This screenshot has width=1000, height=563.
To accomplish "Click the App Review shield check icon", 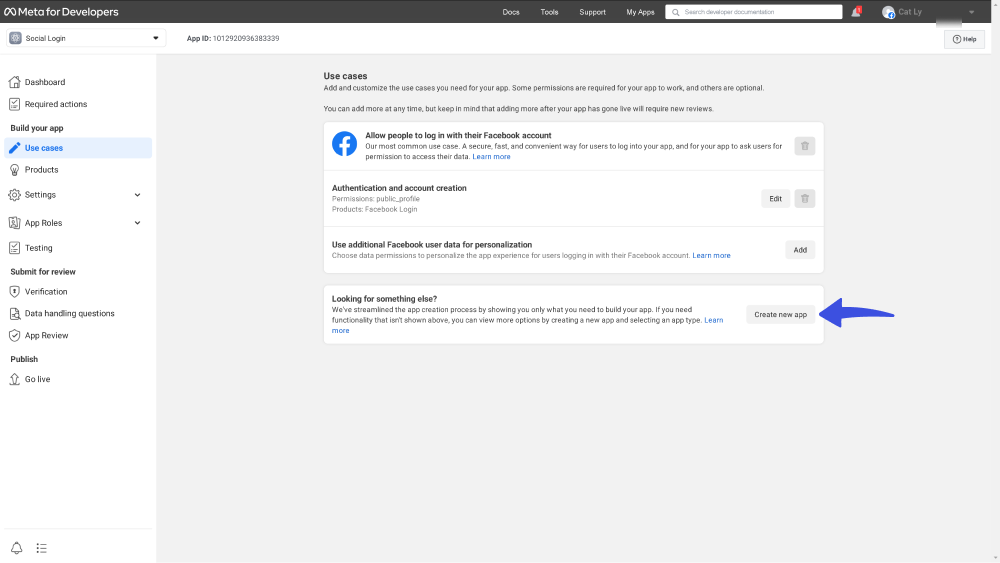I will pos(15,335).
